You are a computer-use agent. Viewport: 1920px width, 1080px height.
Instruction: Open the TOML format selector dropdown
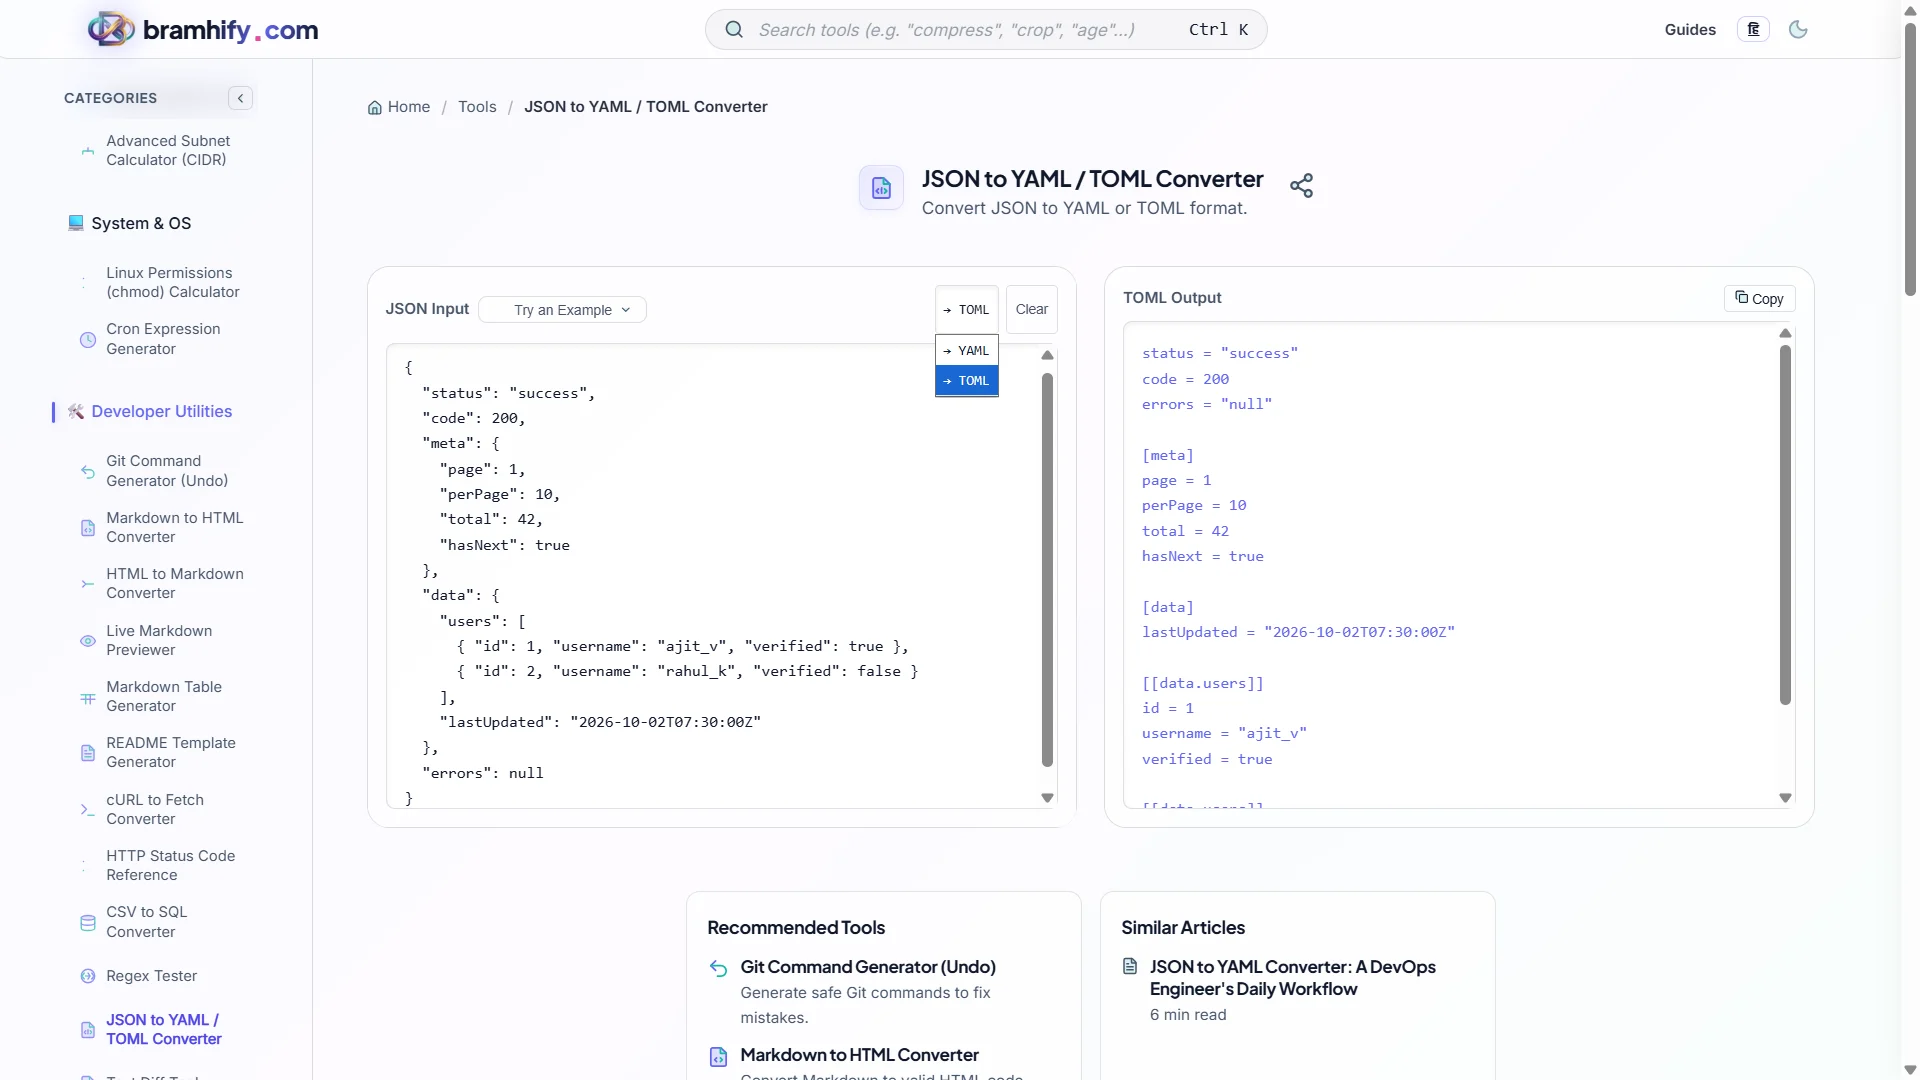966,310
